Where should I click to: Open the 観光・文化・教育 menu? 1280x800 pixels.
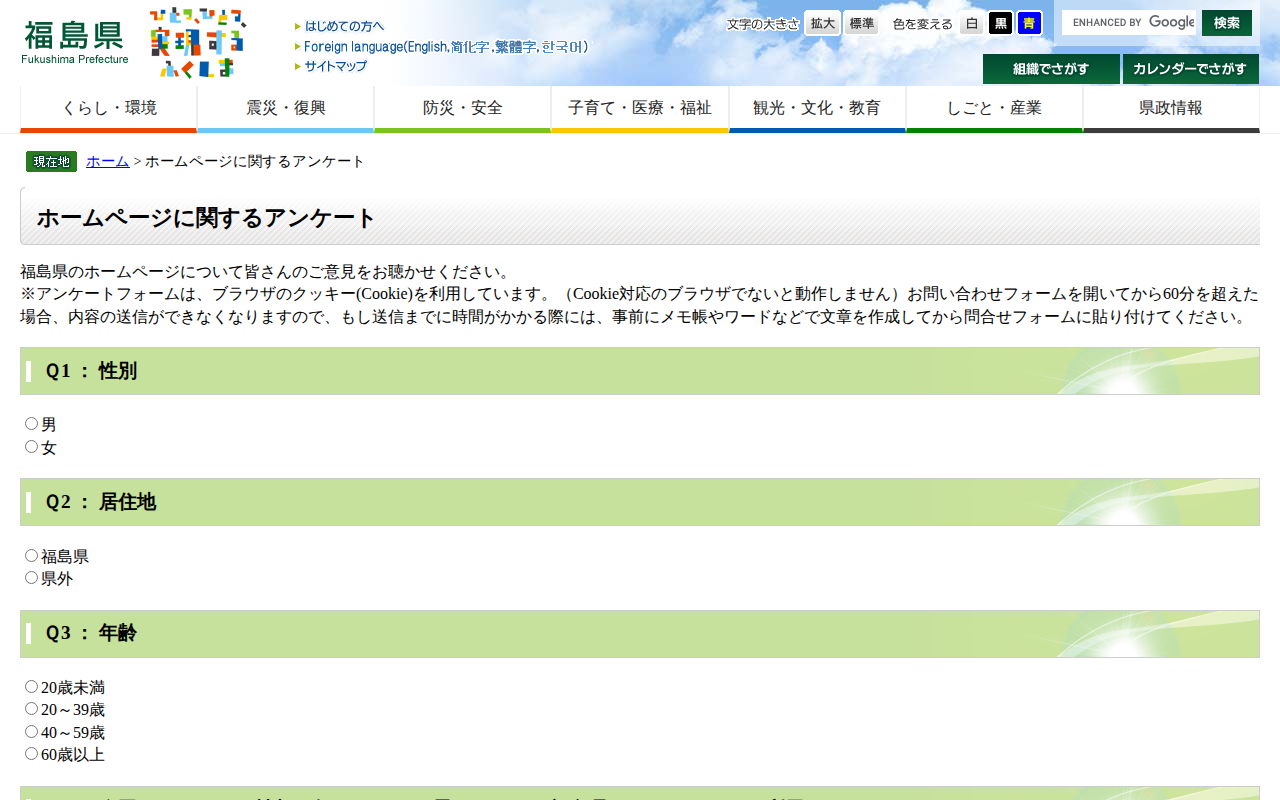[x=817, y=109]
